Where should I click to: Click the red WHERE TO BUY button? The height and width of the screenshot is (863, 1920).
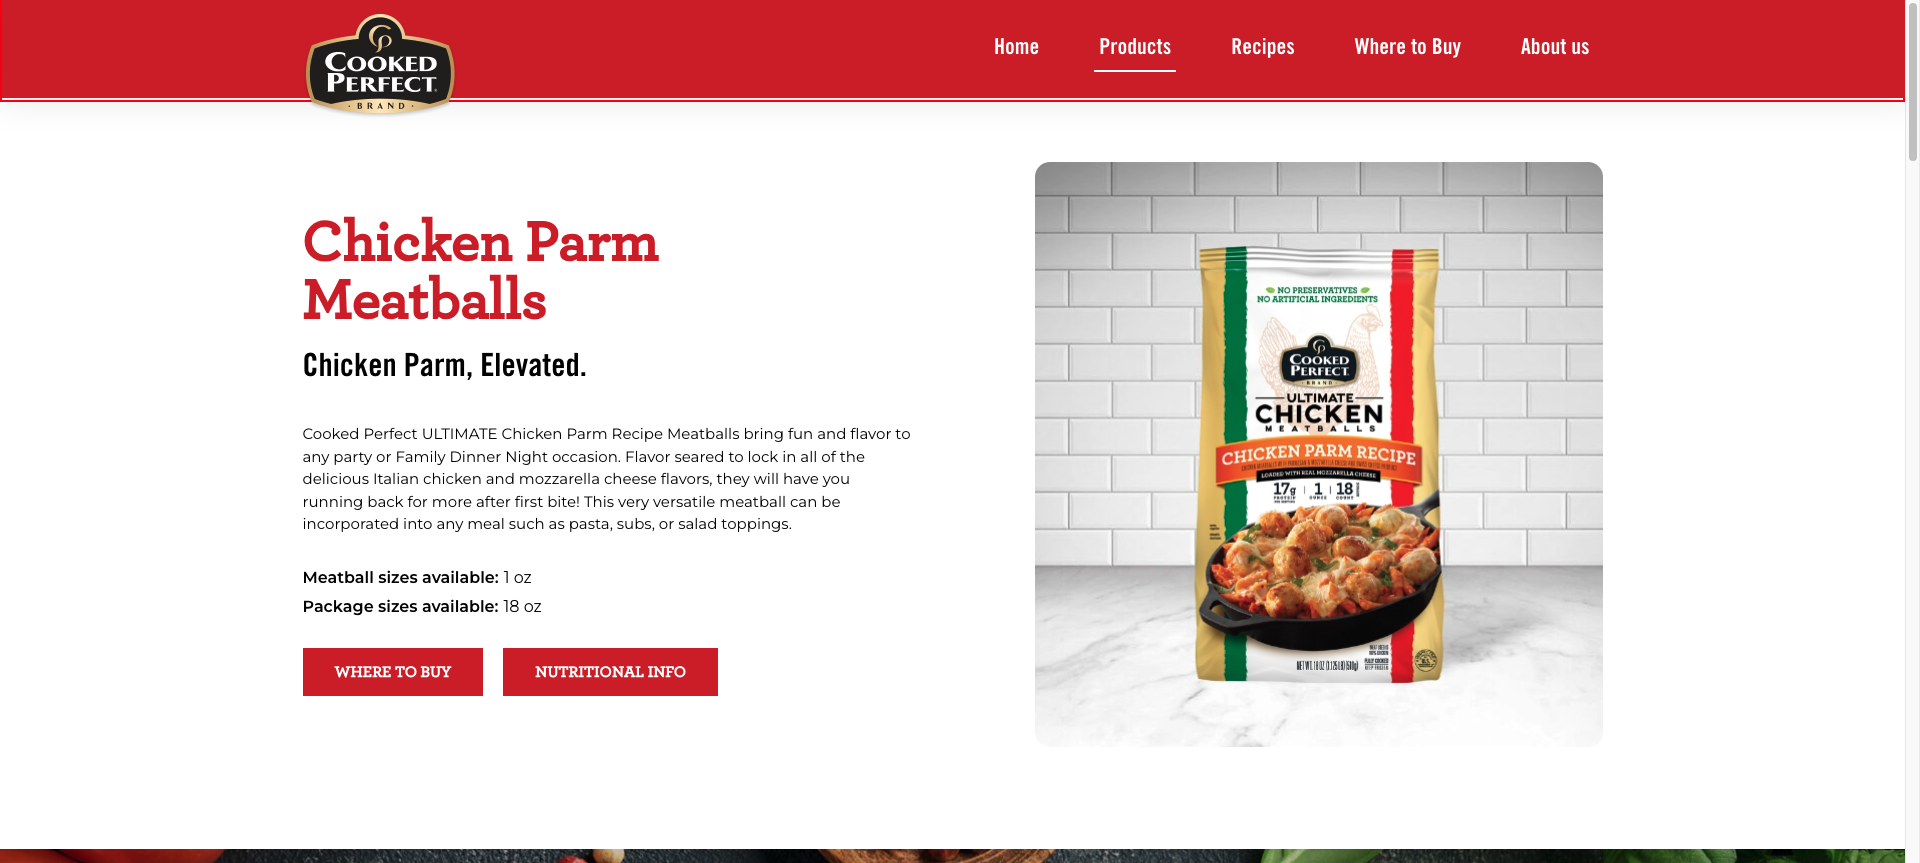pyautogui.click(x=393, y=672)
